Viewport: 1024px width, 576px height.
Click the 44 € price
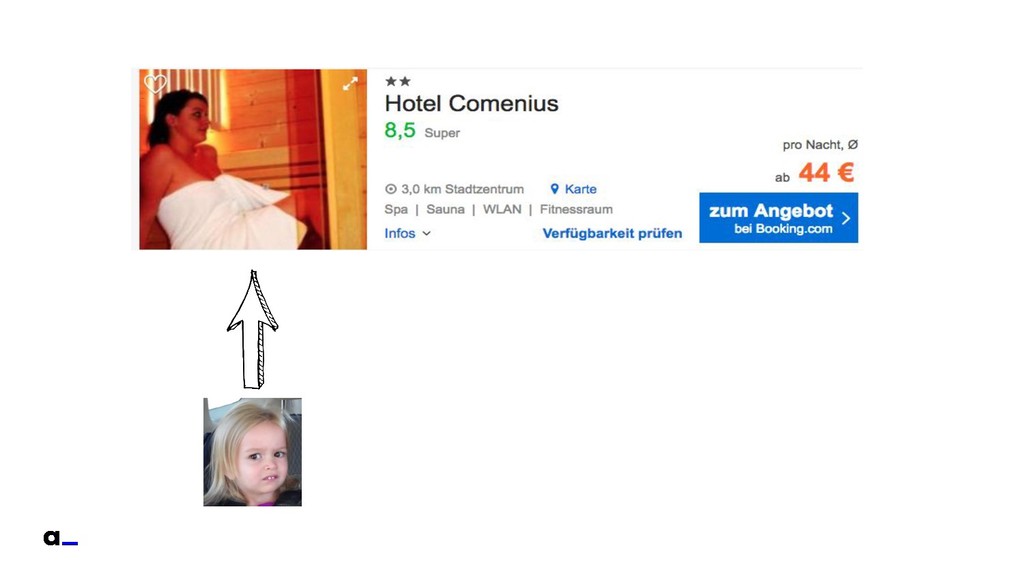(826, 172)
